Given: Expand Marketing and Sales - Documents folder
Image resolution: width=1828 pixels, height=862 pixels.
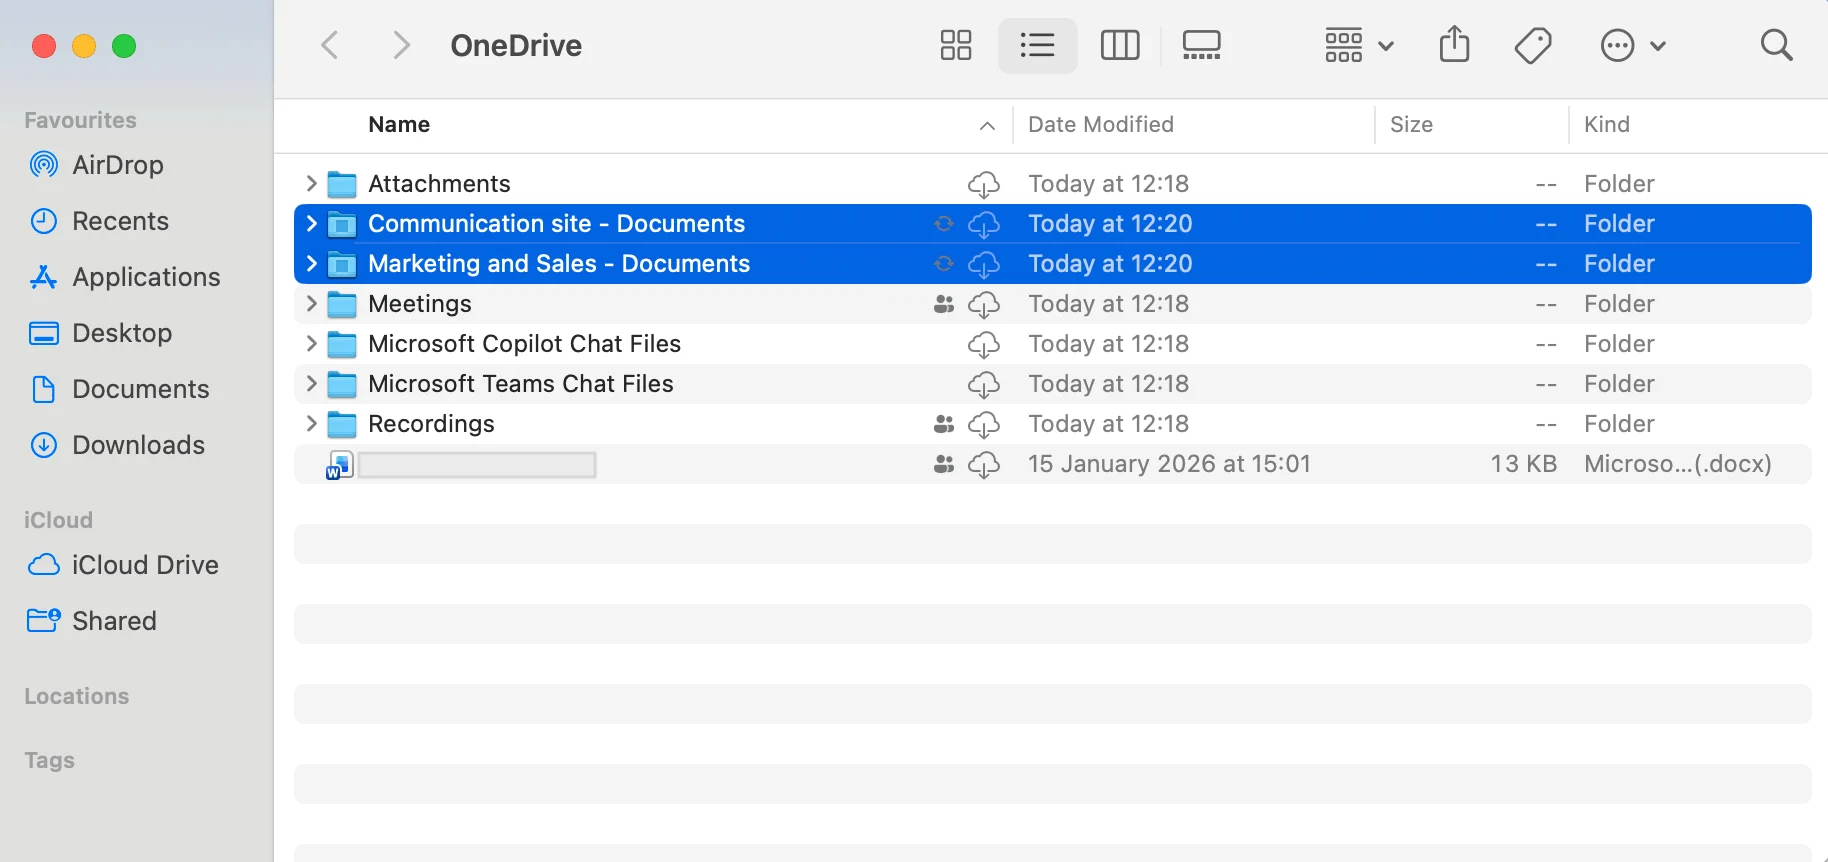Looking at the screenshot, I should 311,263.
